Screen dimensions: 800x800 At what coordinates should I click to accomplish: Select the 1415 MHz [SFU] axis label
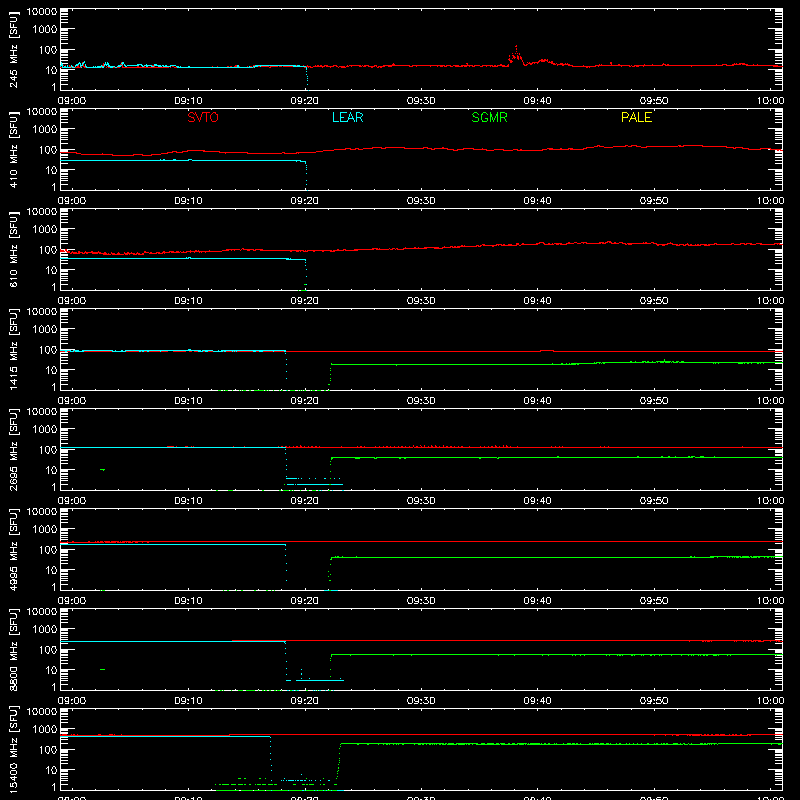tap(14, 350)
